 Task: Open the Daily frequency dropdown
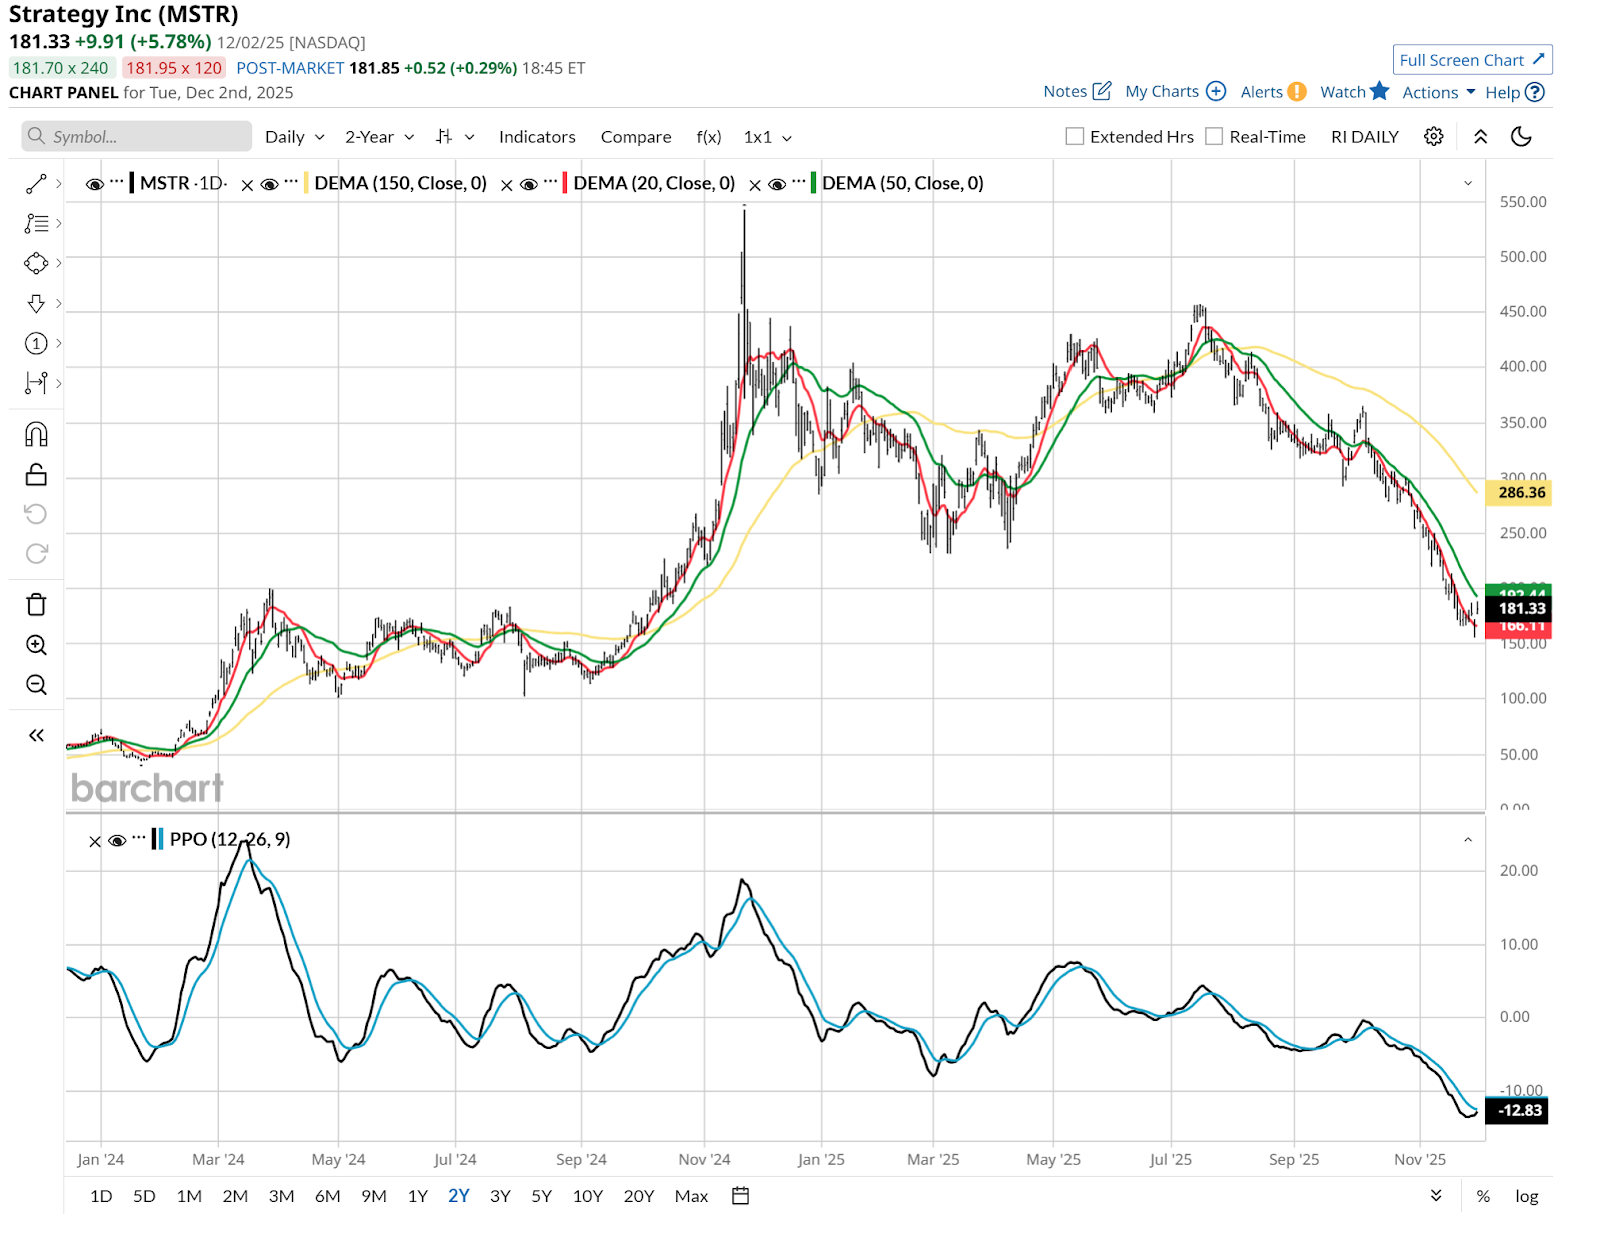click(294, 137)
